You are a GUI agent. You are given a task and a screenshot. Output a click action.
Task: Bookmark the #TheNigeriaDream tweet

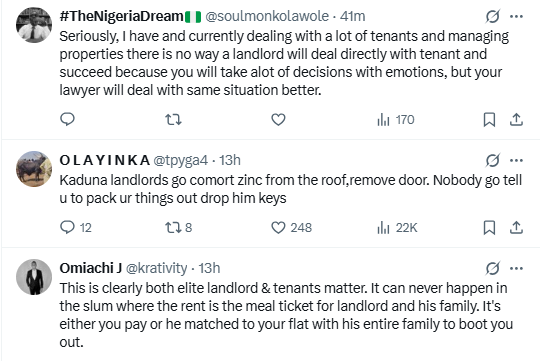point(489,120)
